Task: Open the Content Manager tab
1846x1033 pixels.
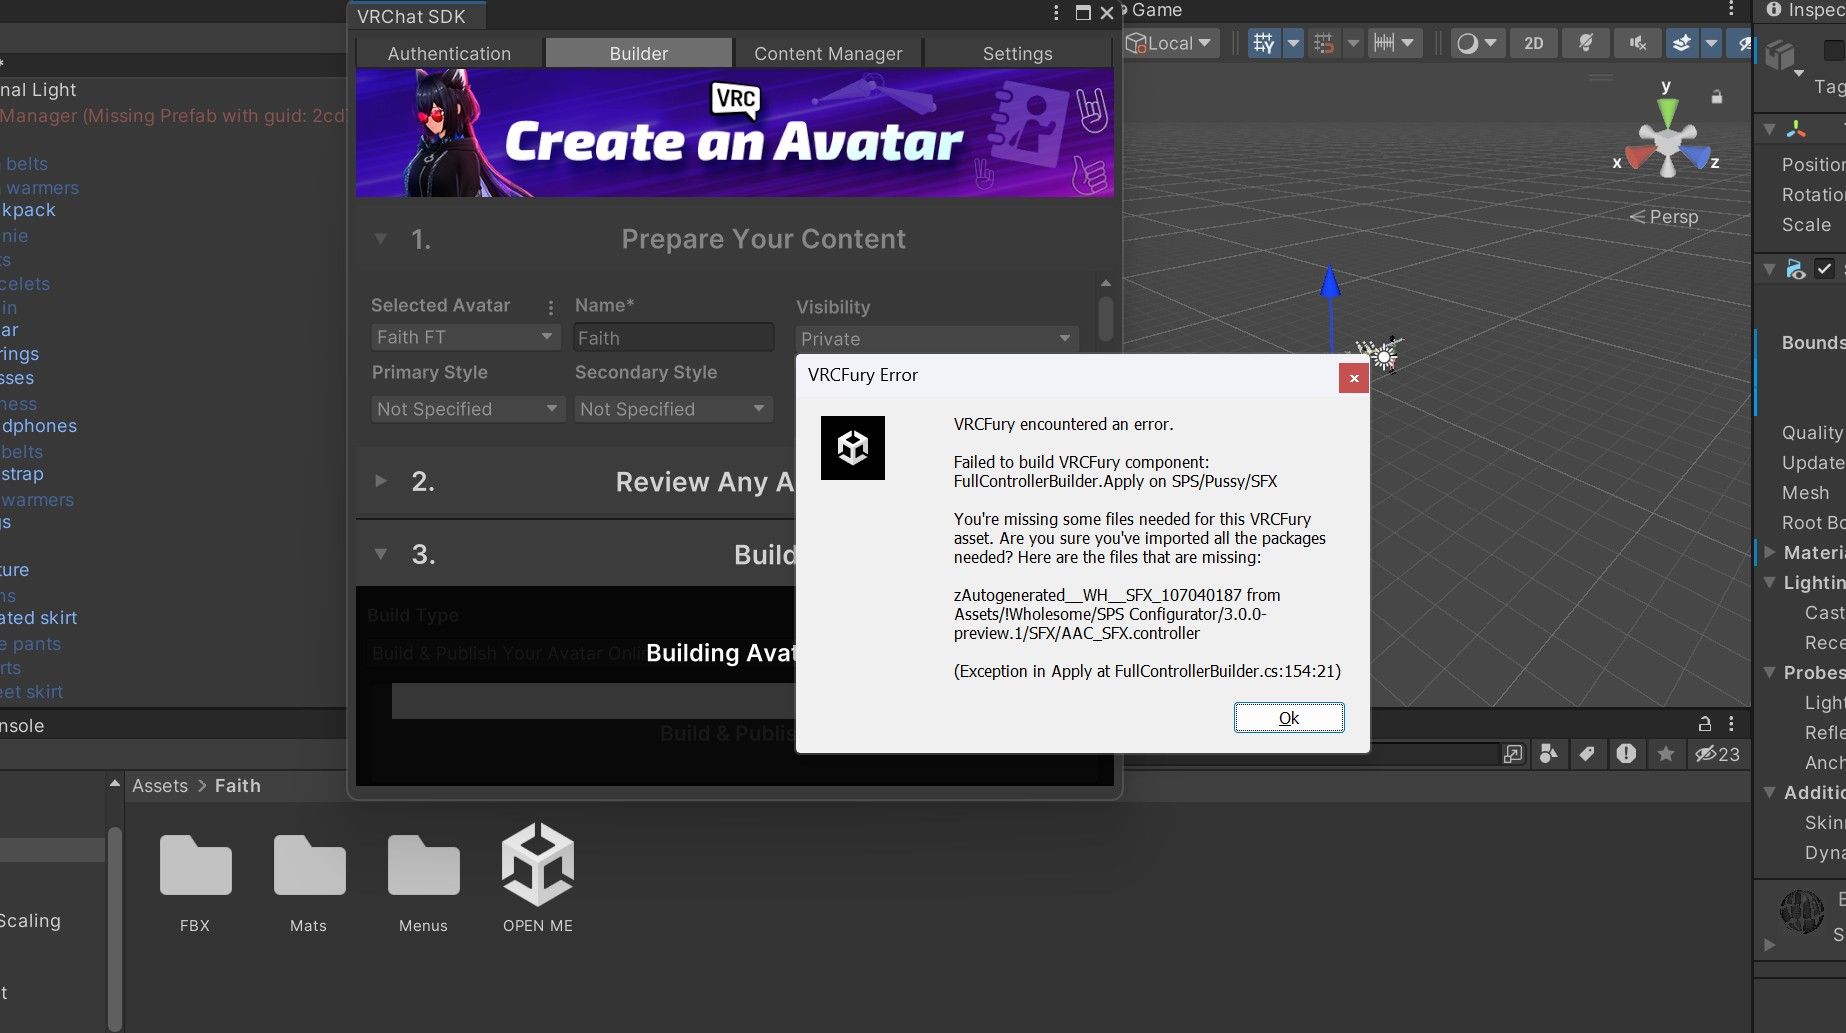Action: click(828, 53)
